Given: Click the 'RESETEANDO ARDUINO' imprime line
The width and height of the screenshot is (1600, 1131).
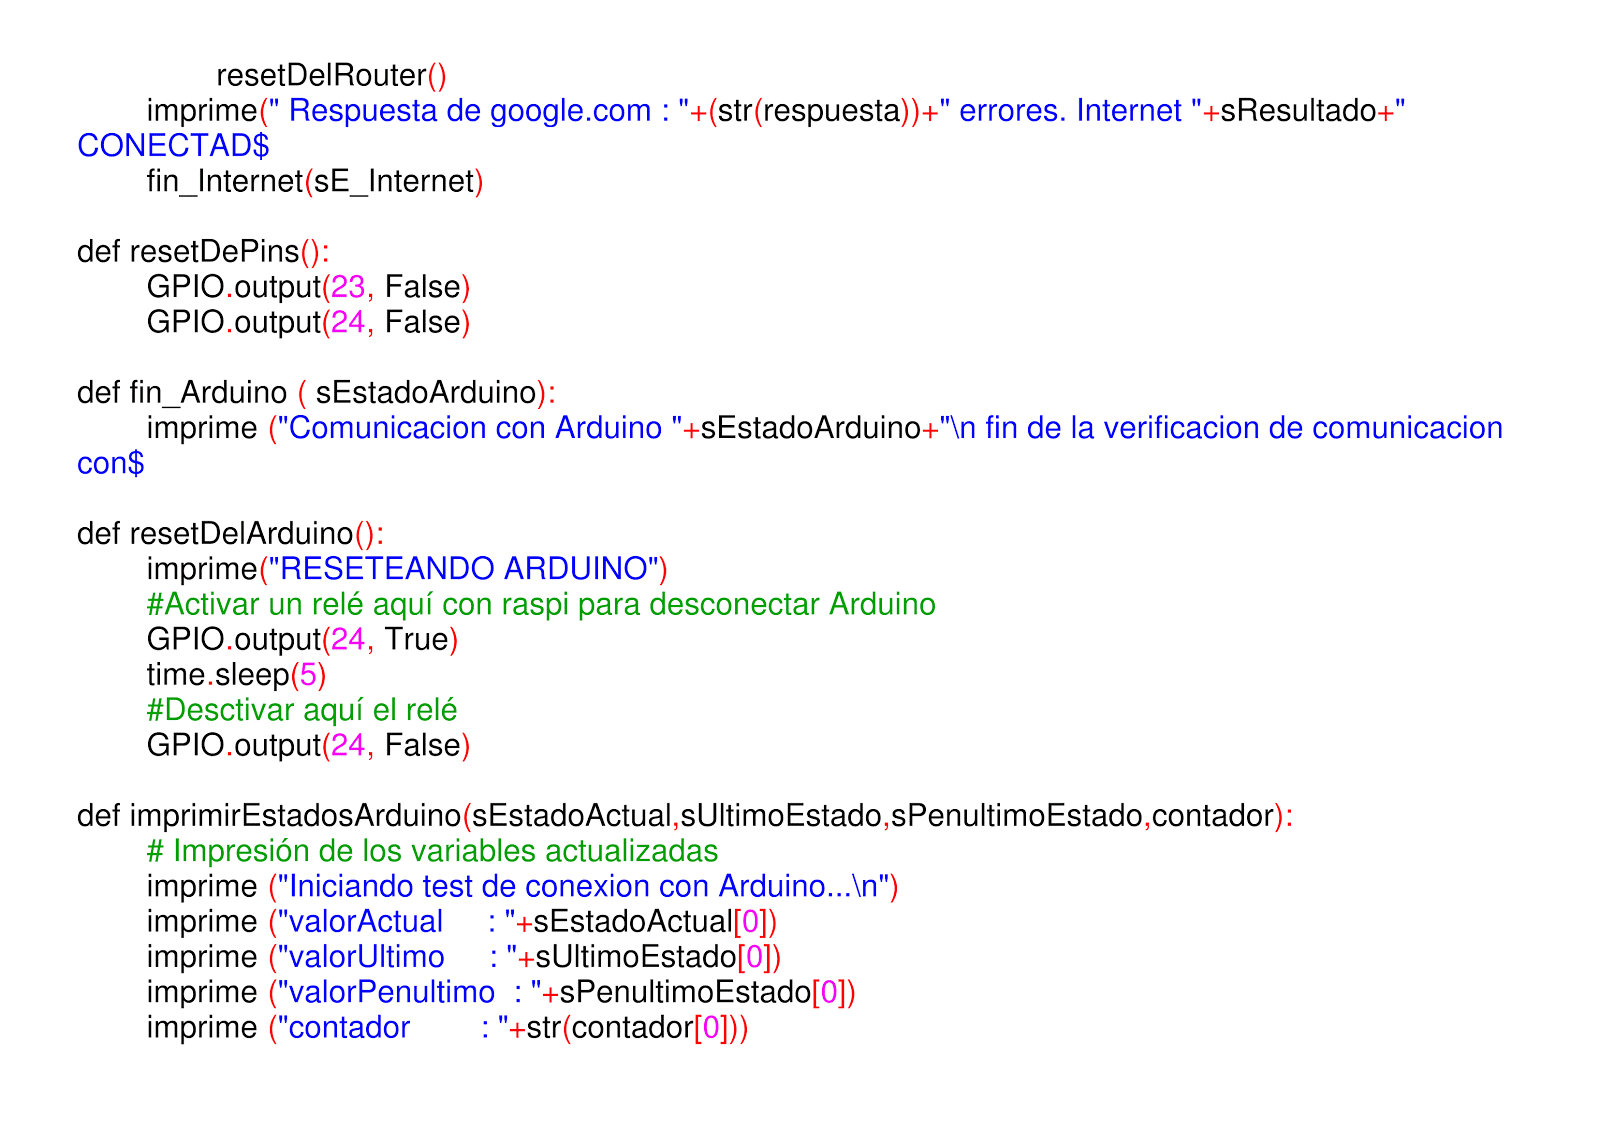Looking at the screenshot, I should click(x=407, y=570).
